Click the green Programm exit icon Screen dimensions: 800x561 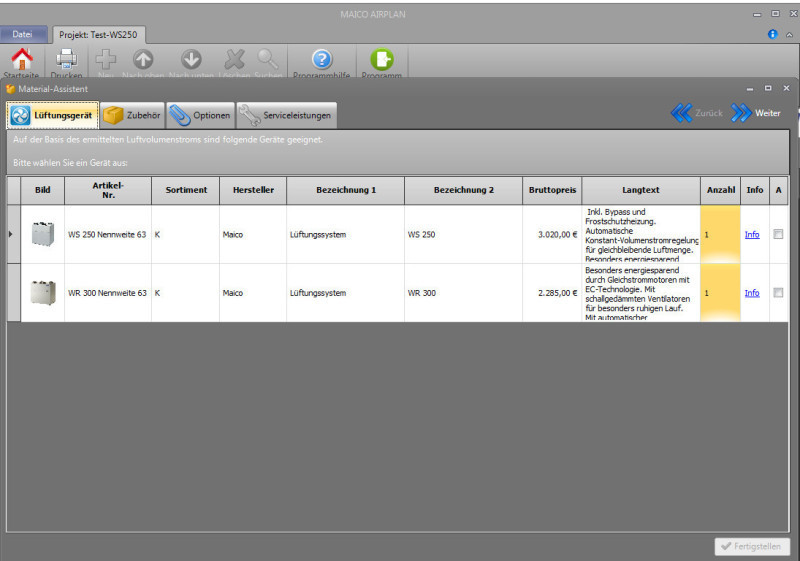382,60
